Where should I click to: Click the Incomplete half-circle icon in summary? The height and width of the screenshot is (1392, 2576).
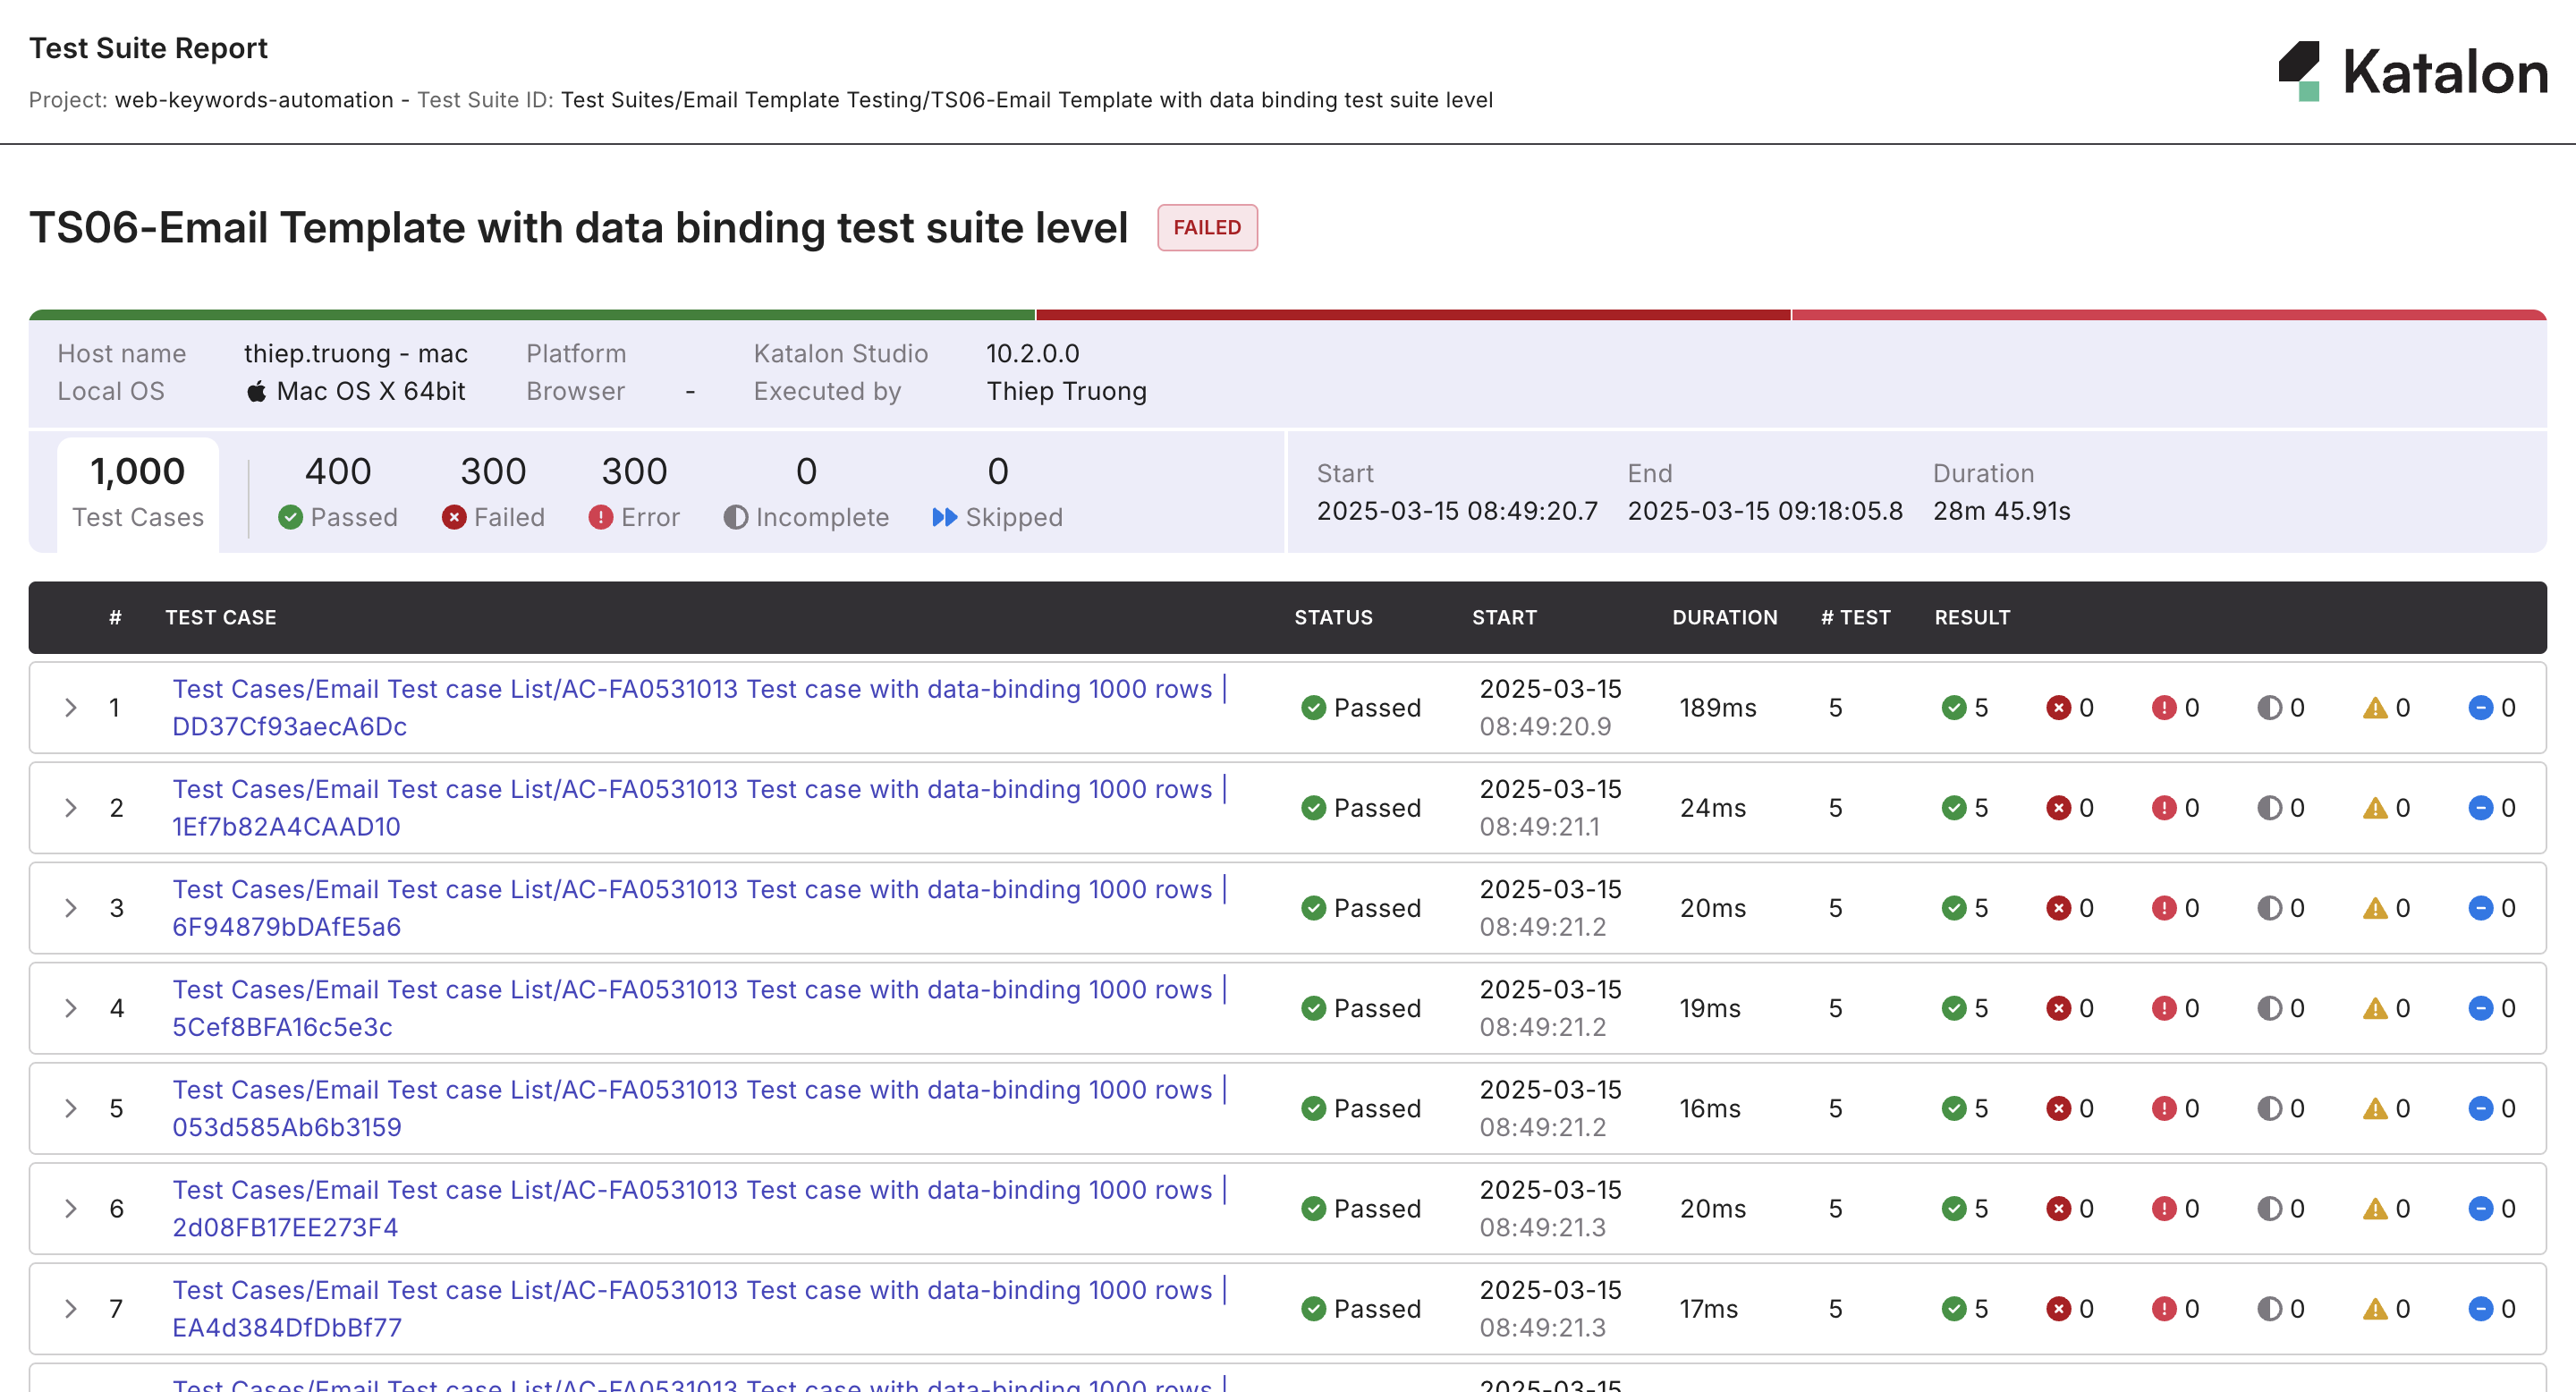click(x=736, y=517)
